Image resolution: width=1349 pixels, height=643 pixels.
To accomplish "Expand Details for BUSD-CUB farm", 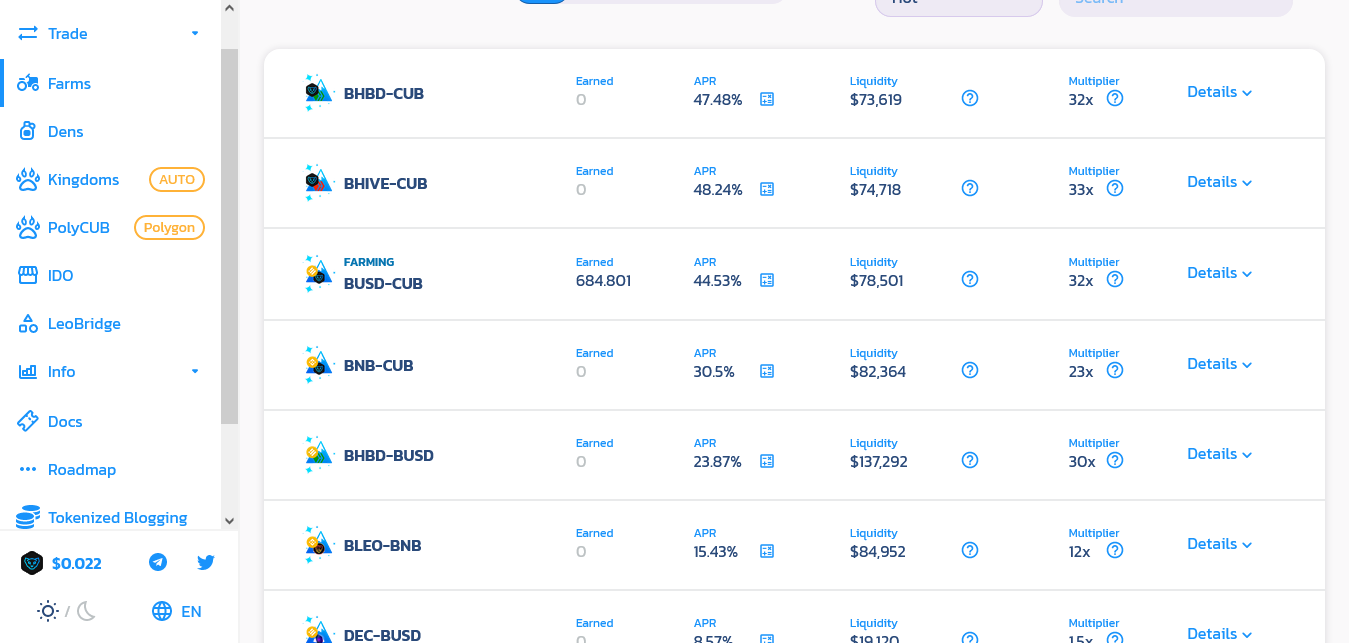I will tap(1219, 273).
